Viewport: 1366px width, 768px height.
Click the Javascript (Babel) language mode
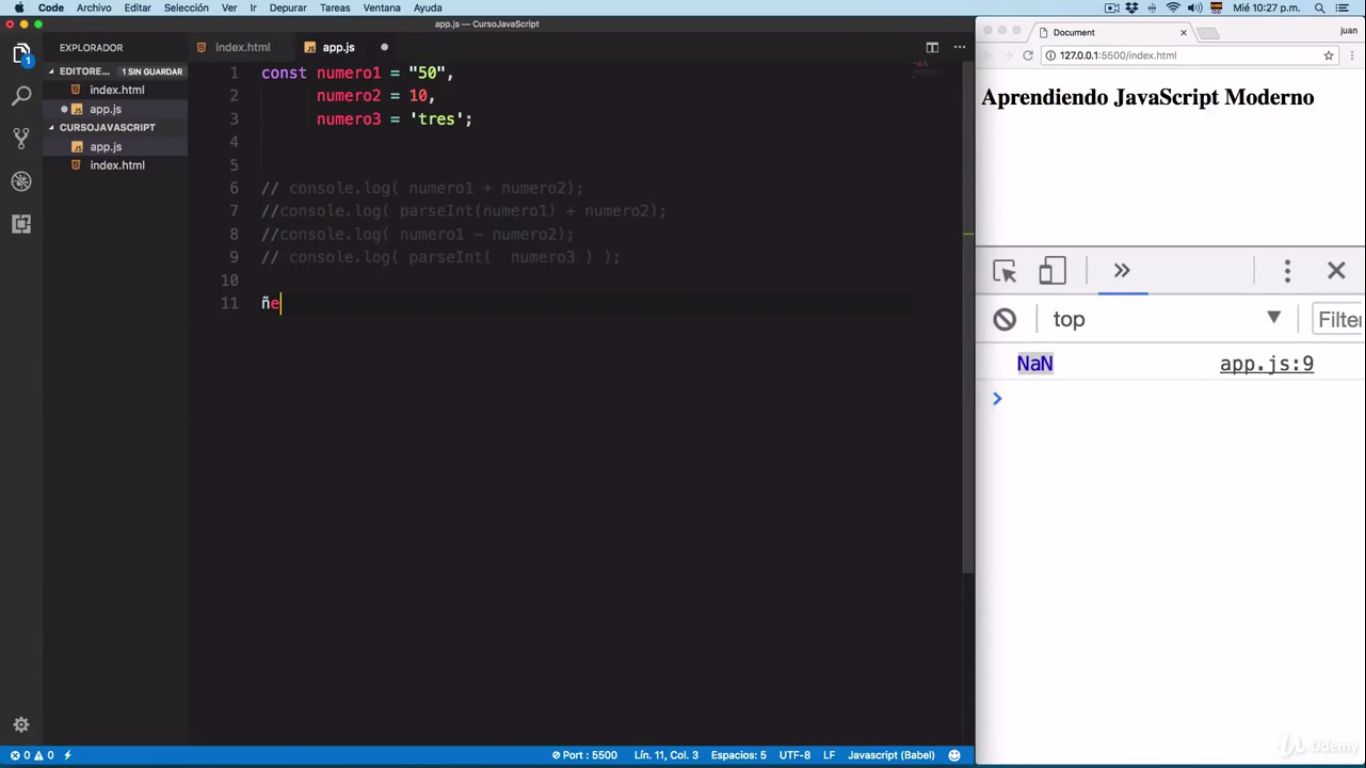pyautogui.click(x=891, y=755)
